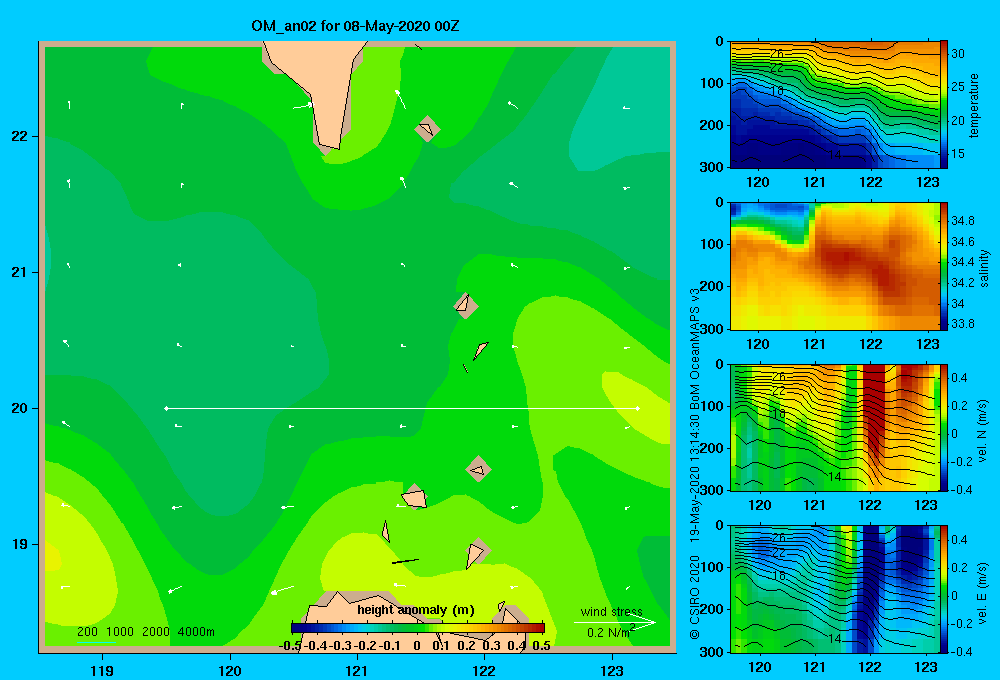Screen dimensions: 1000x680
Task: Click the vertical 'salinity' axis label
Action: click(984, 268)
